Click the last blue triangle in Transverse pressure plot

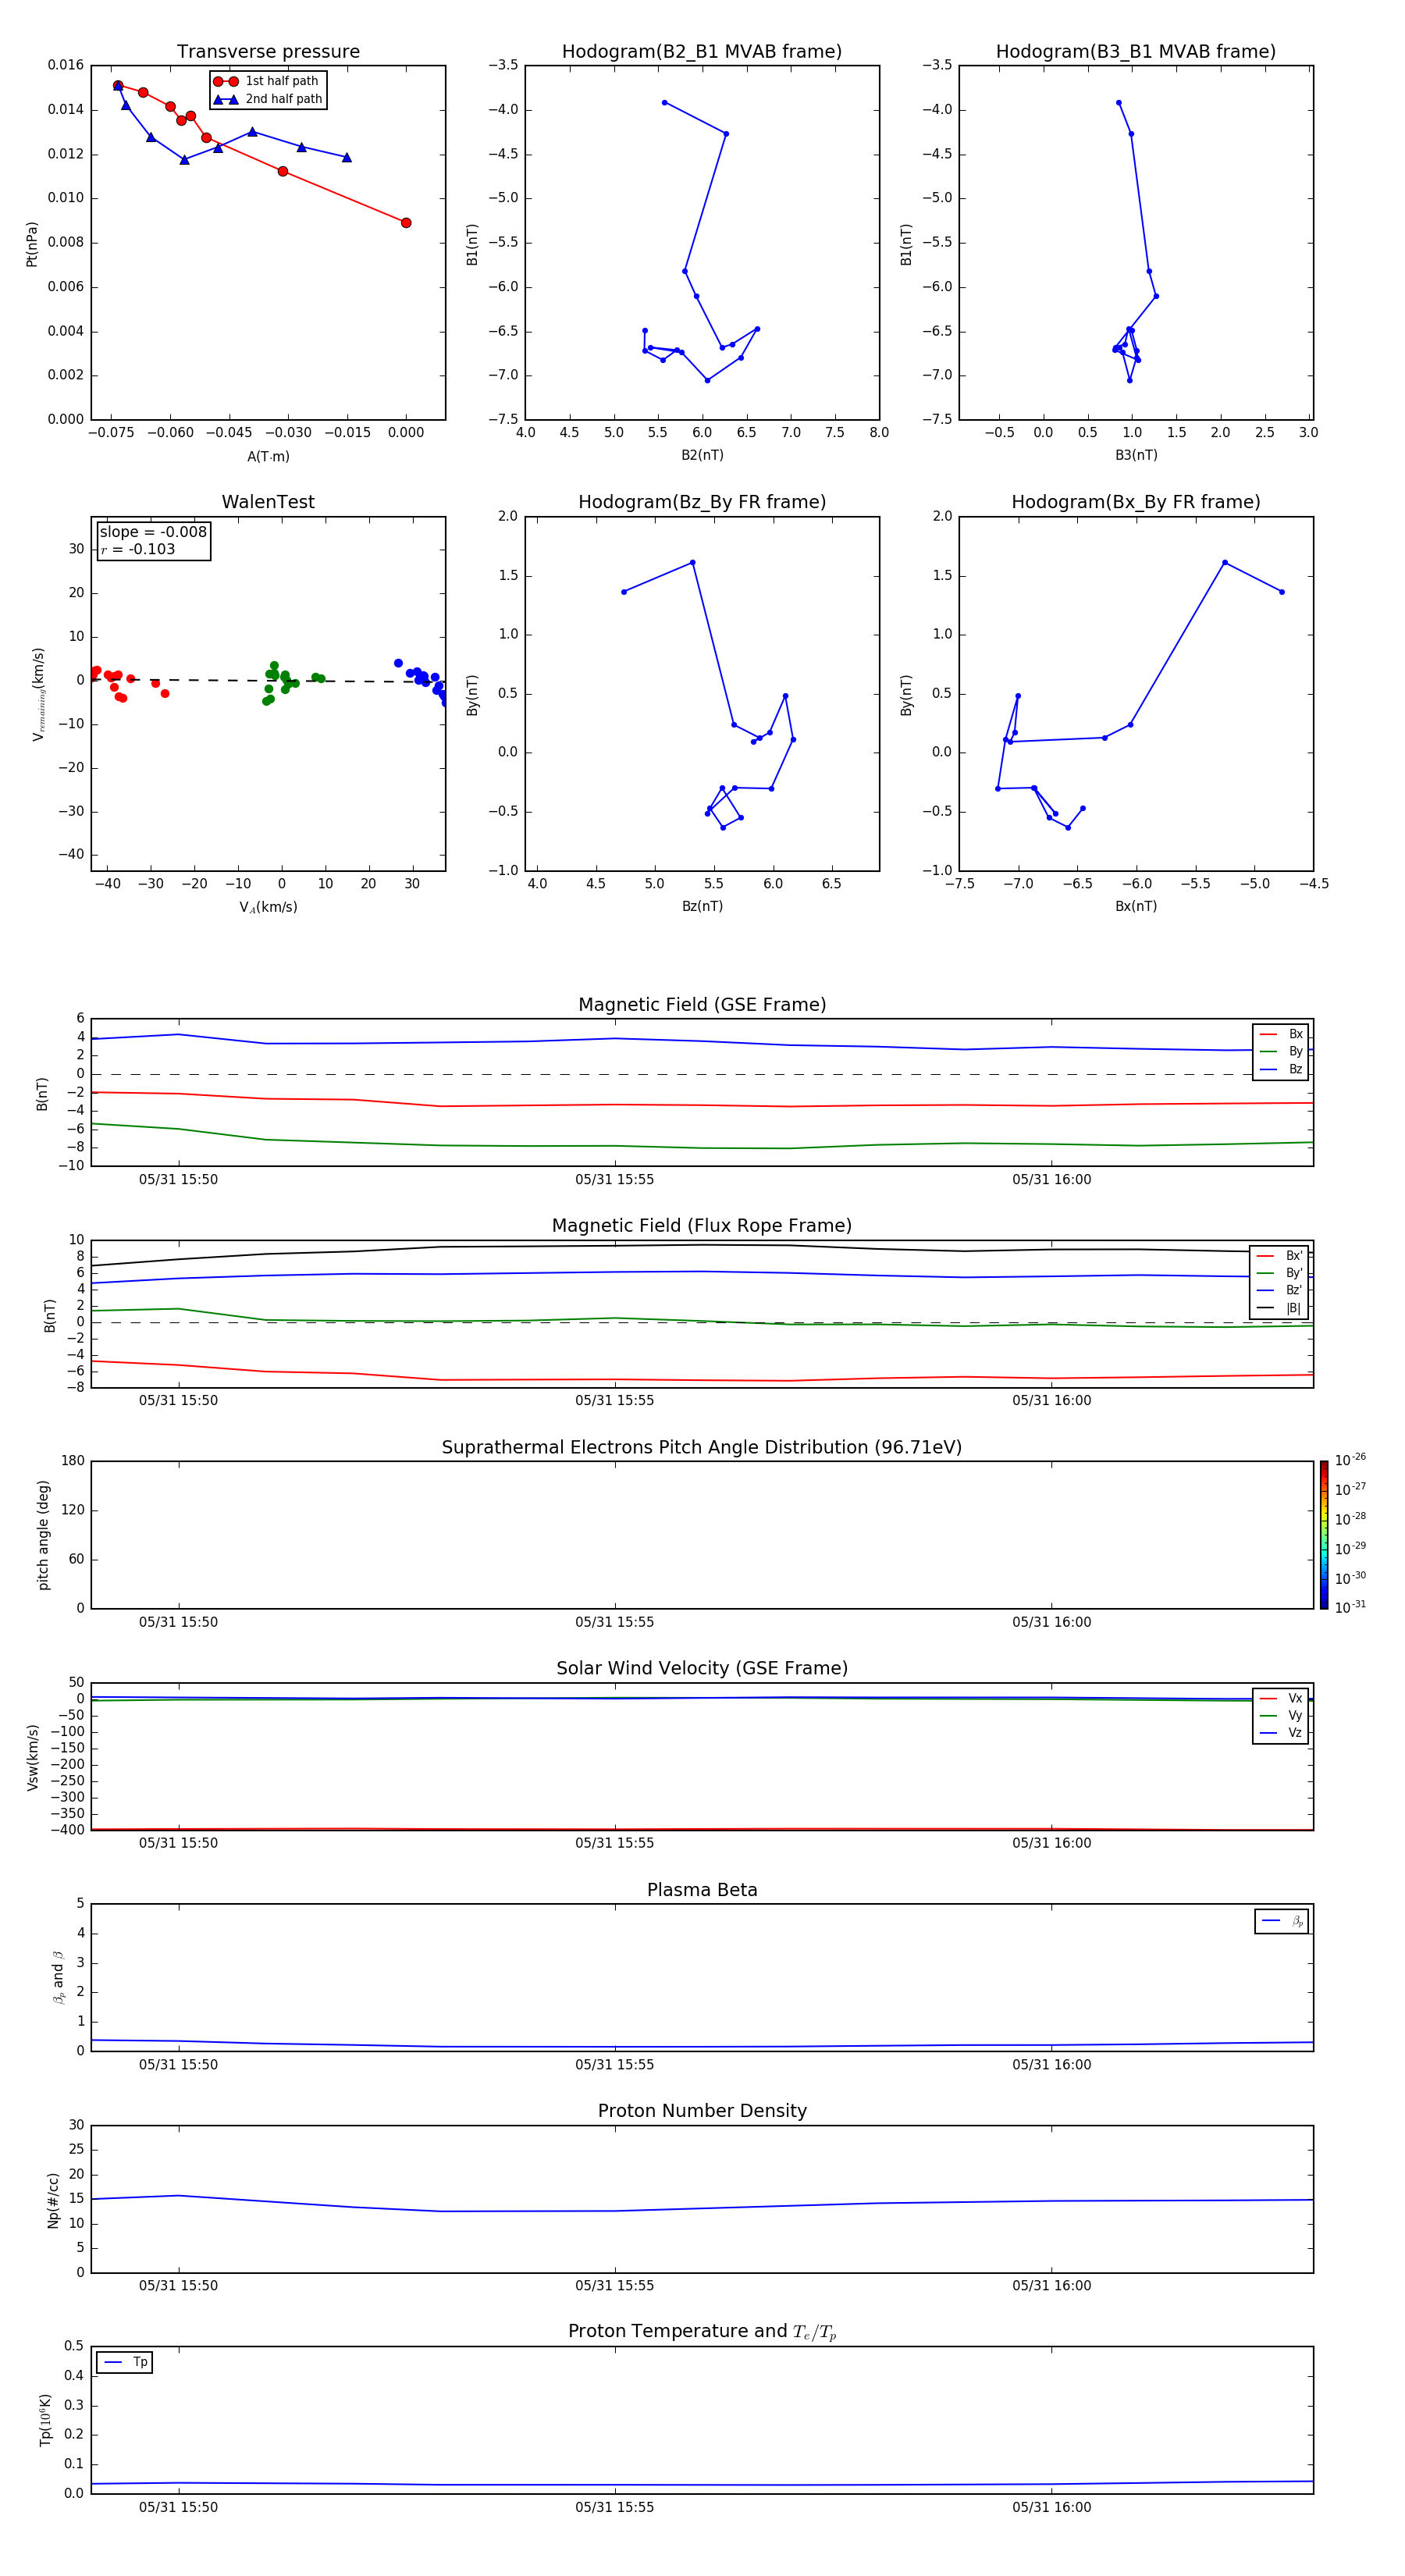click(x=347, y=157)
